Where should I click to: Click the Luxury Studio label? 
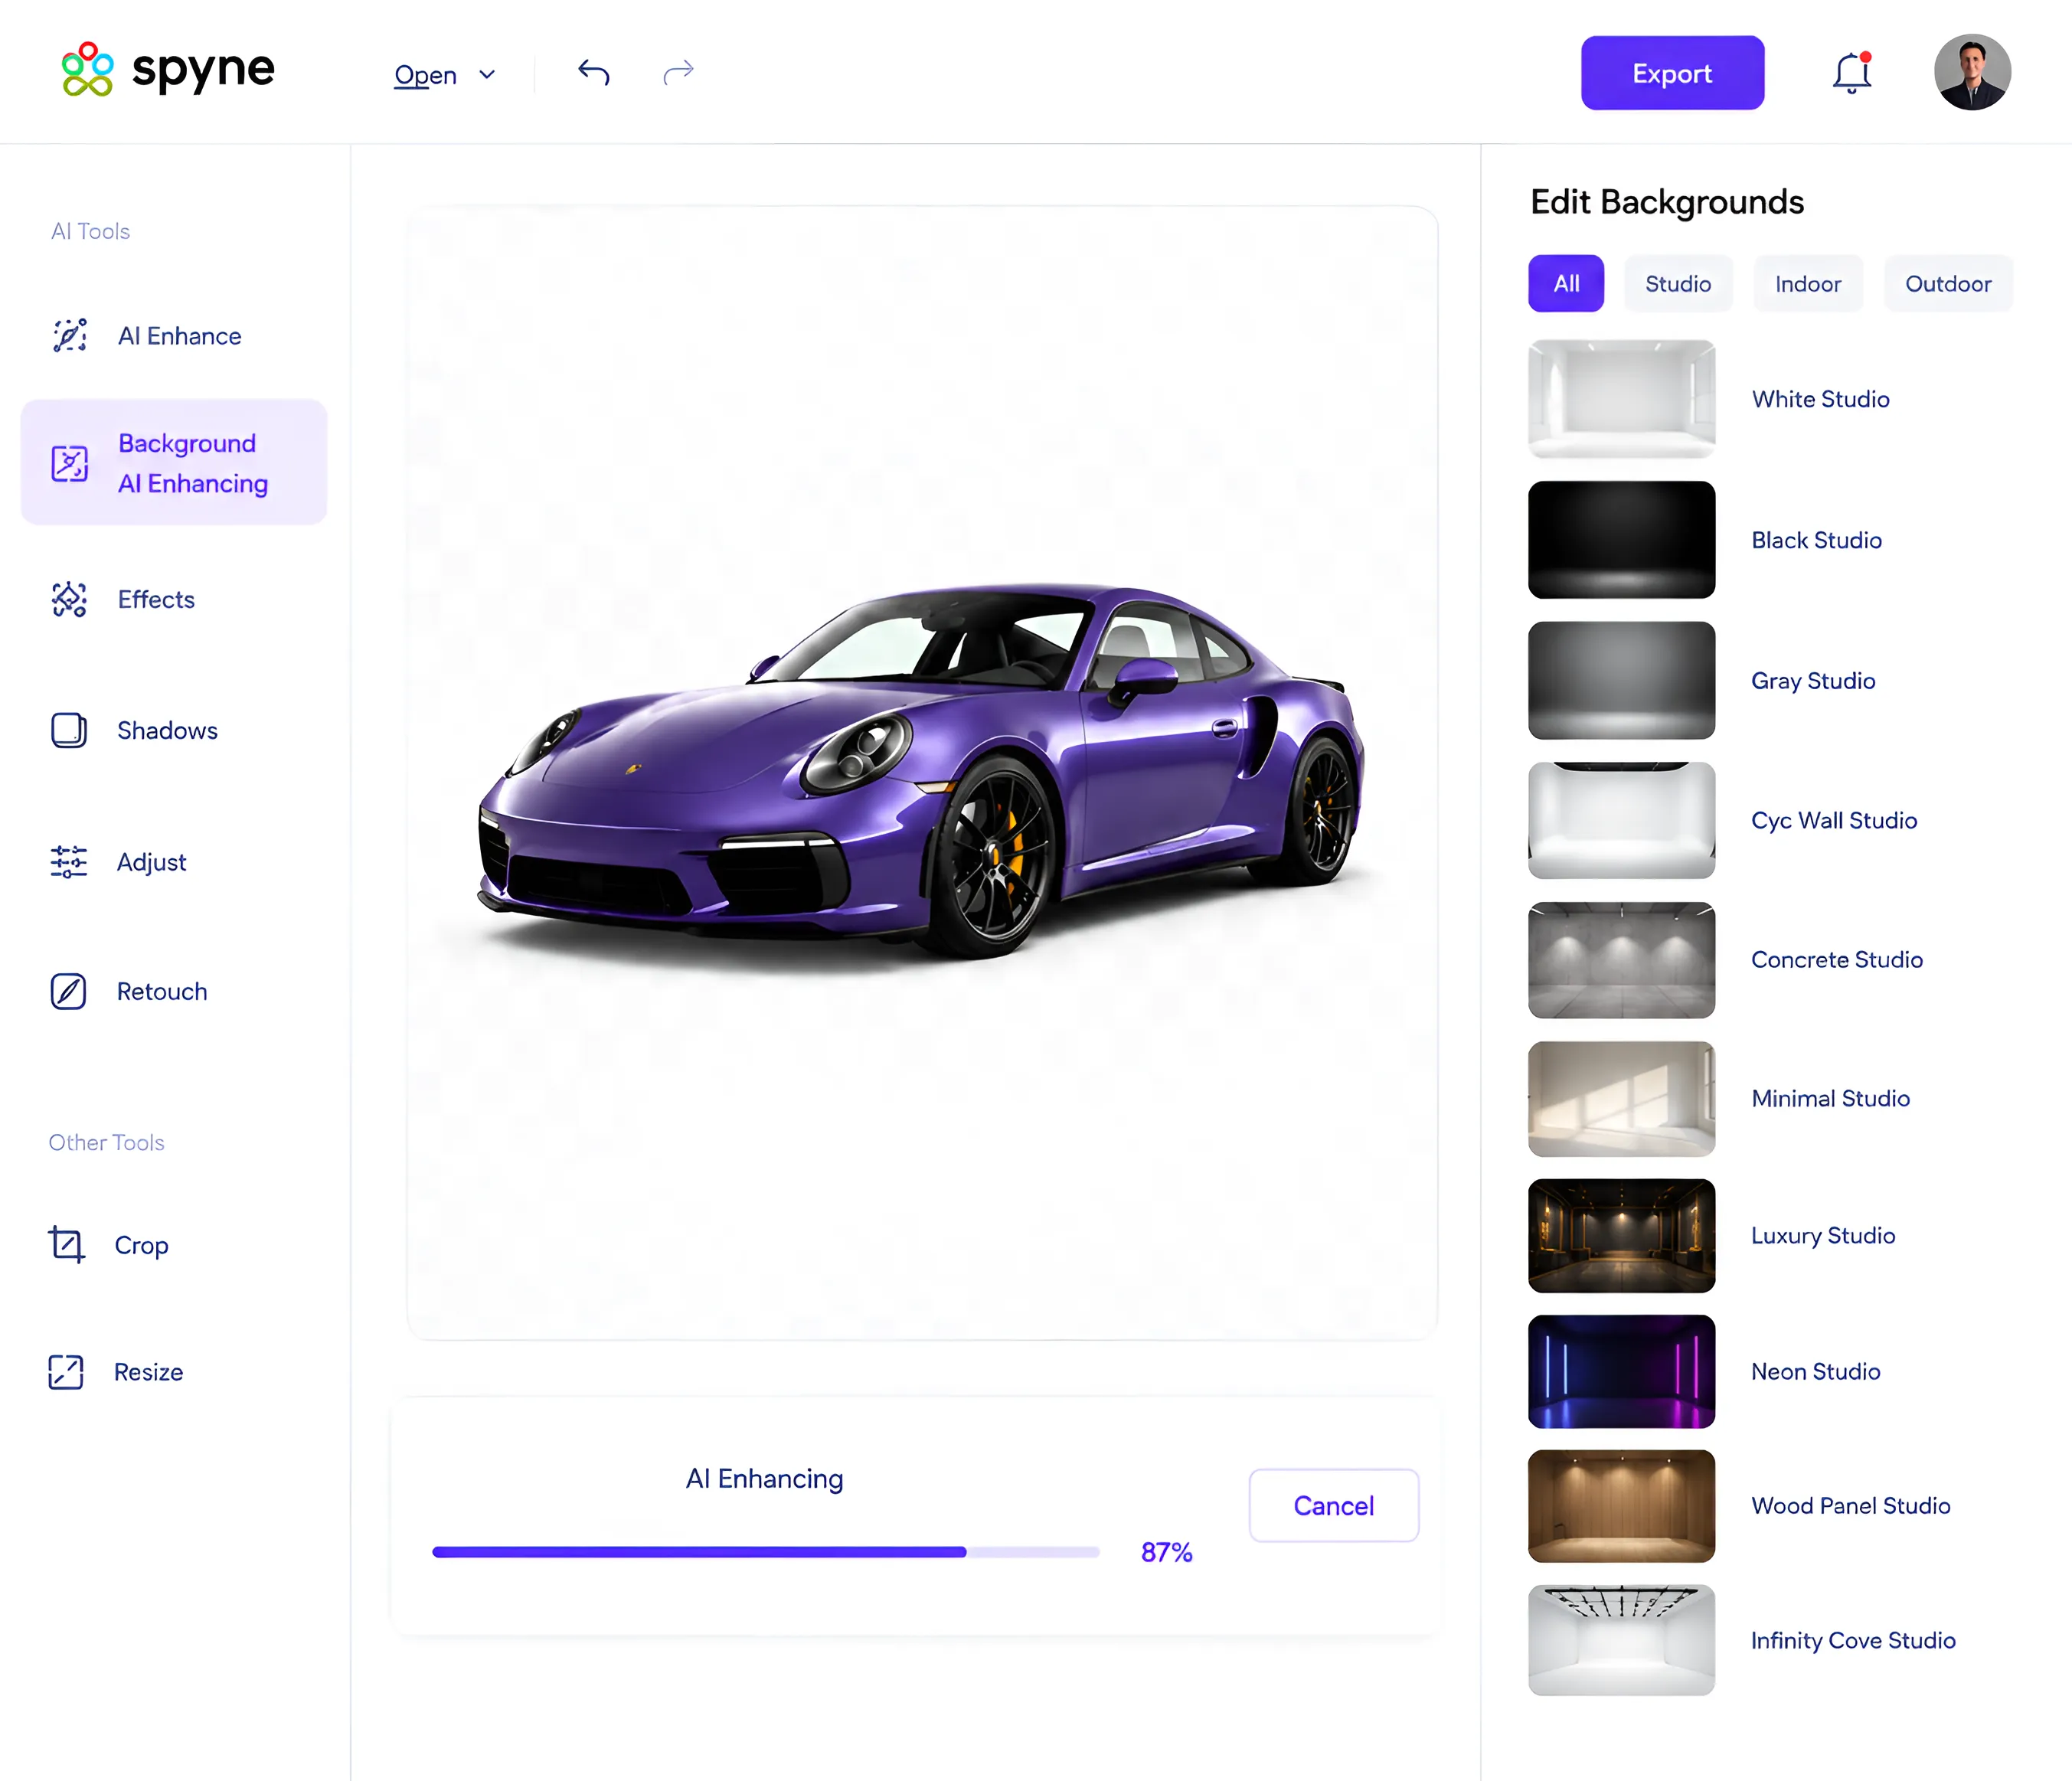[x=1823, y=1236]
